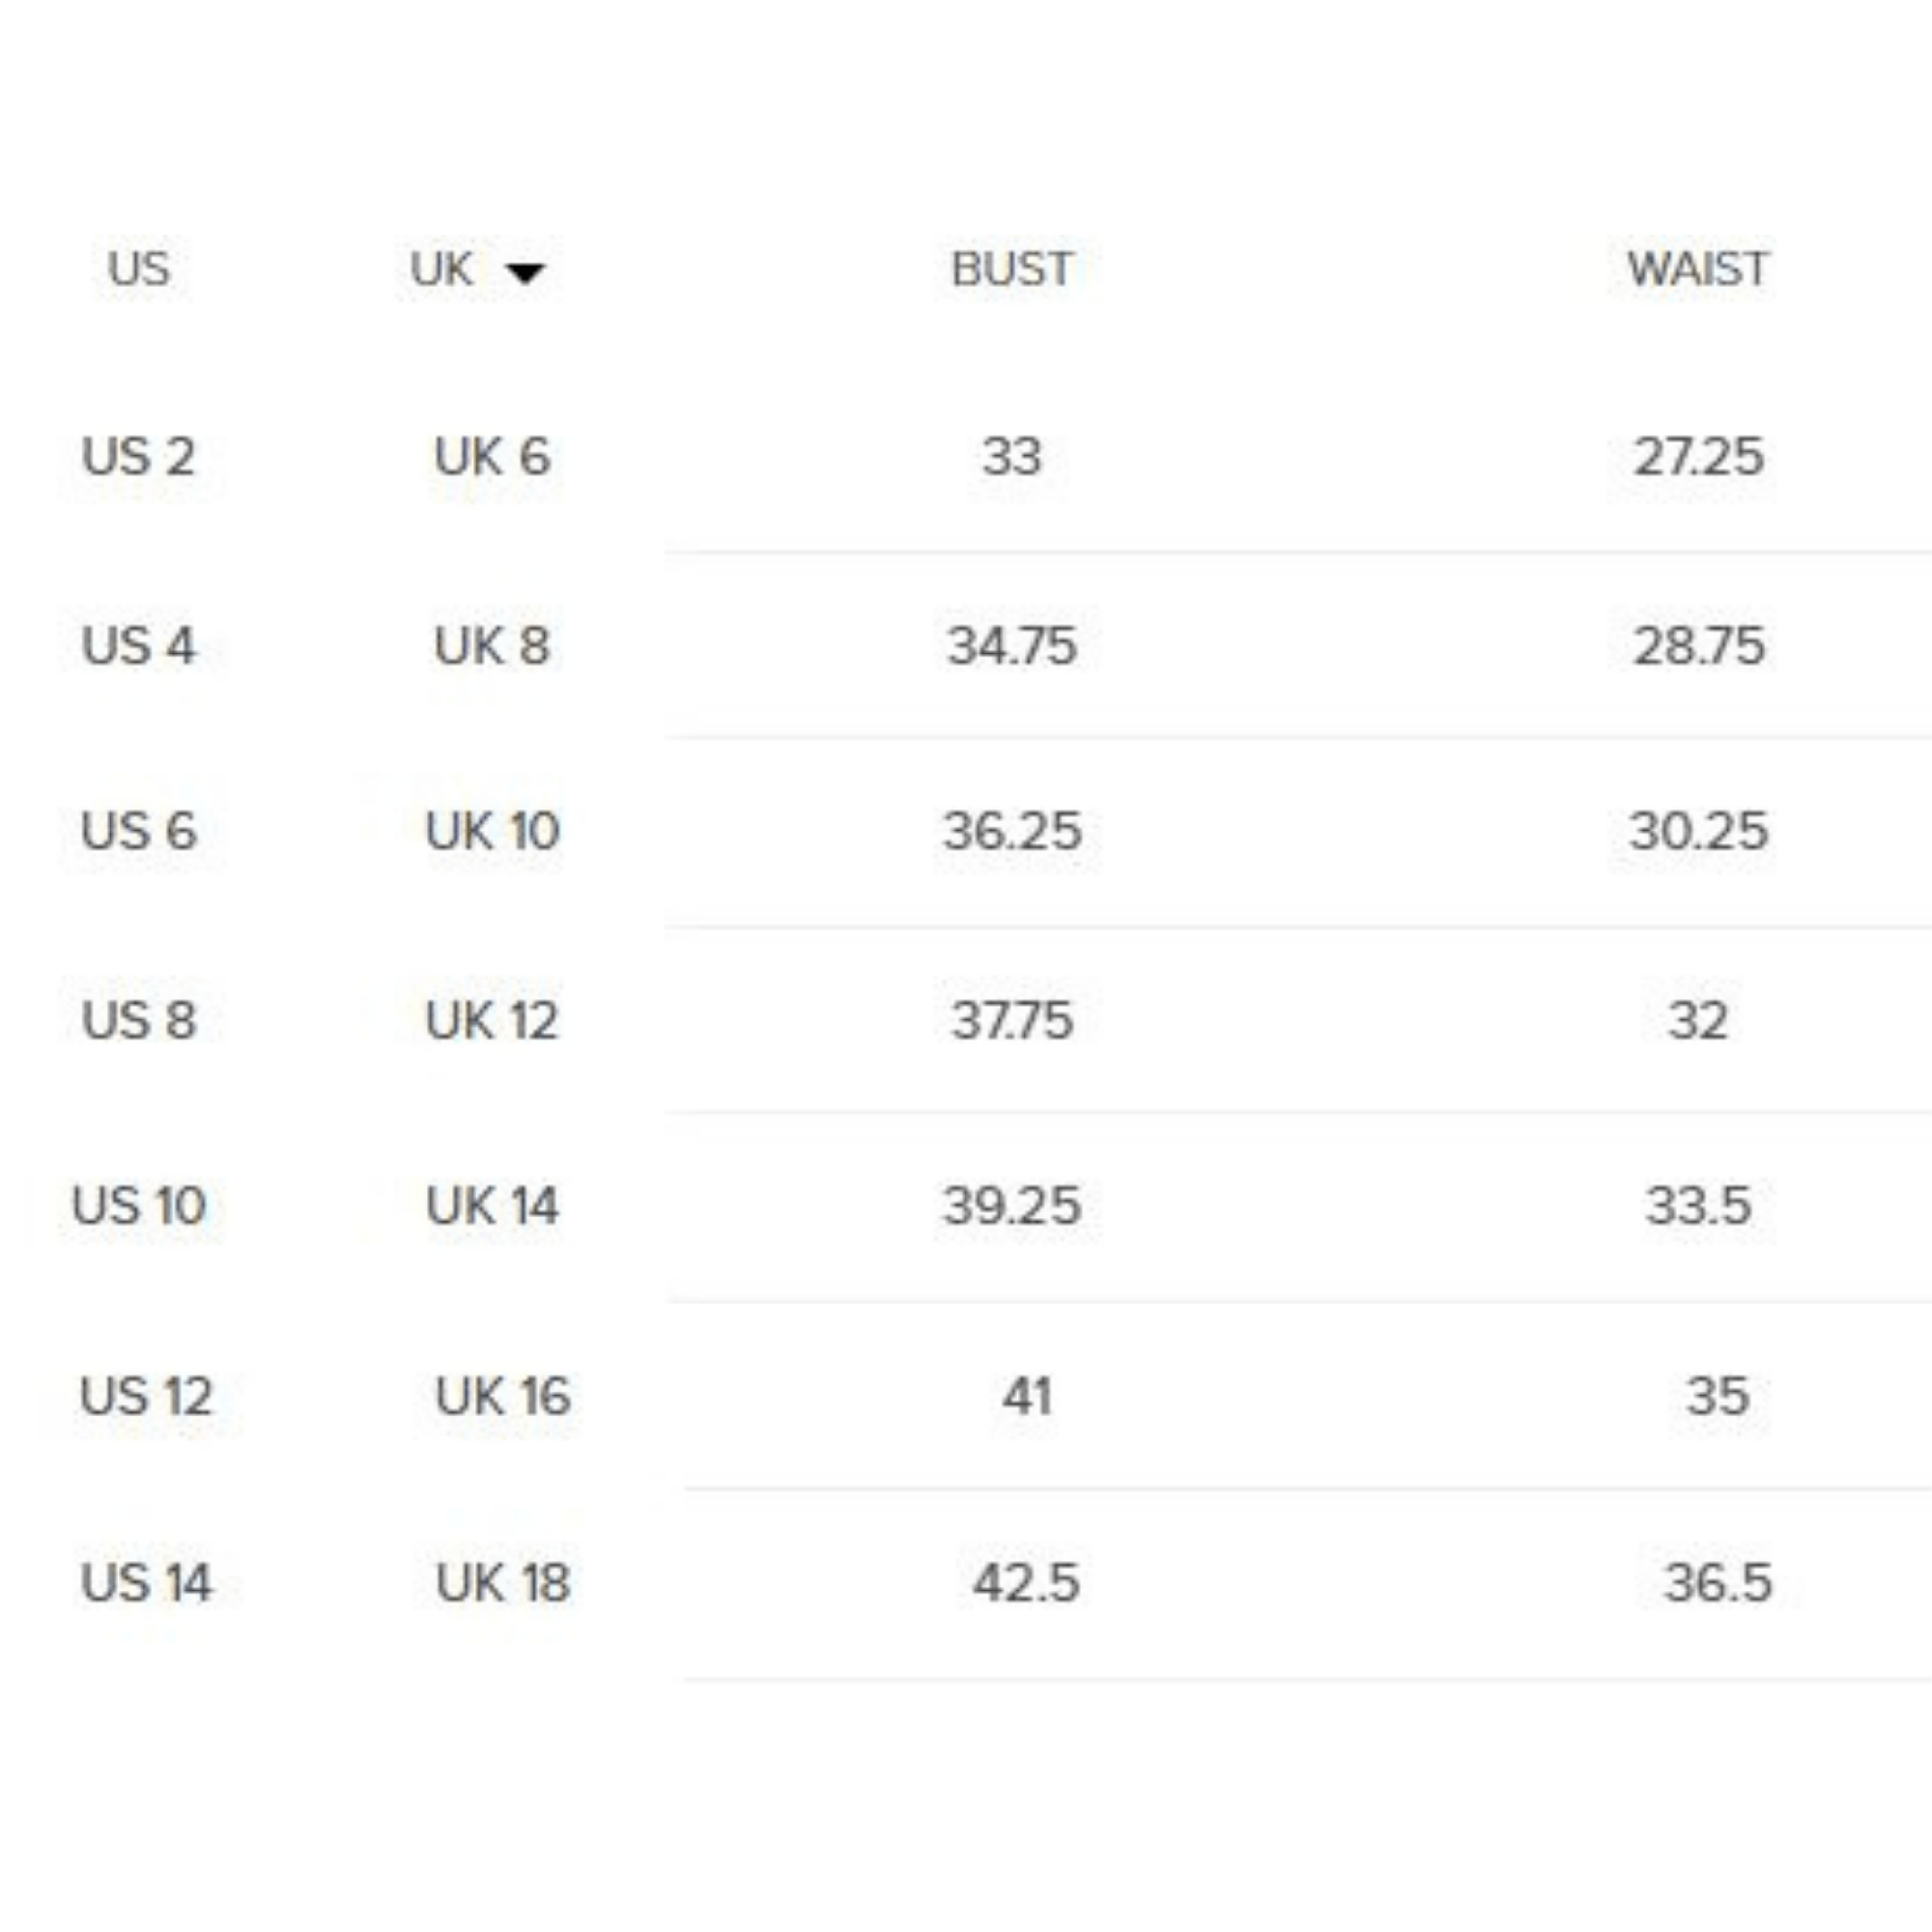Click the US 10 size label
The width and height of the screenshot is (1932, 1932).
[139, 1205]
